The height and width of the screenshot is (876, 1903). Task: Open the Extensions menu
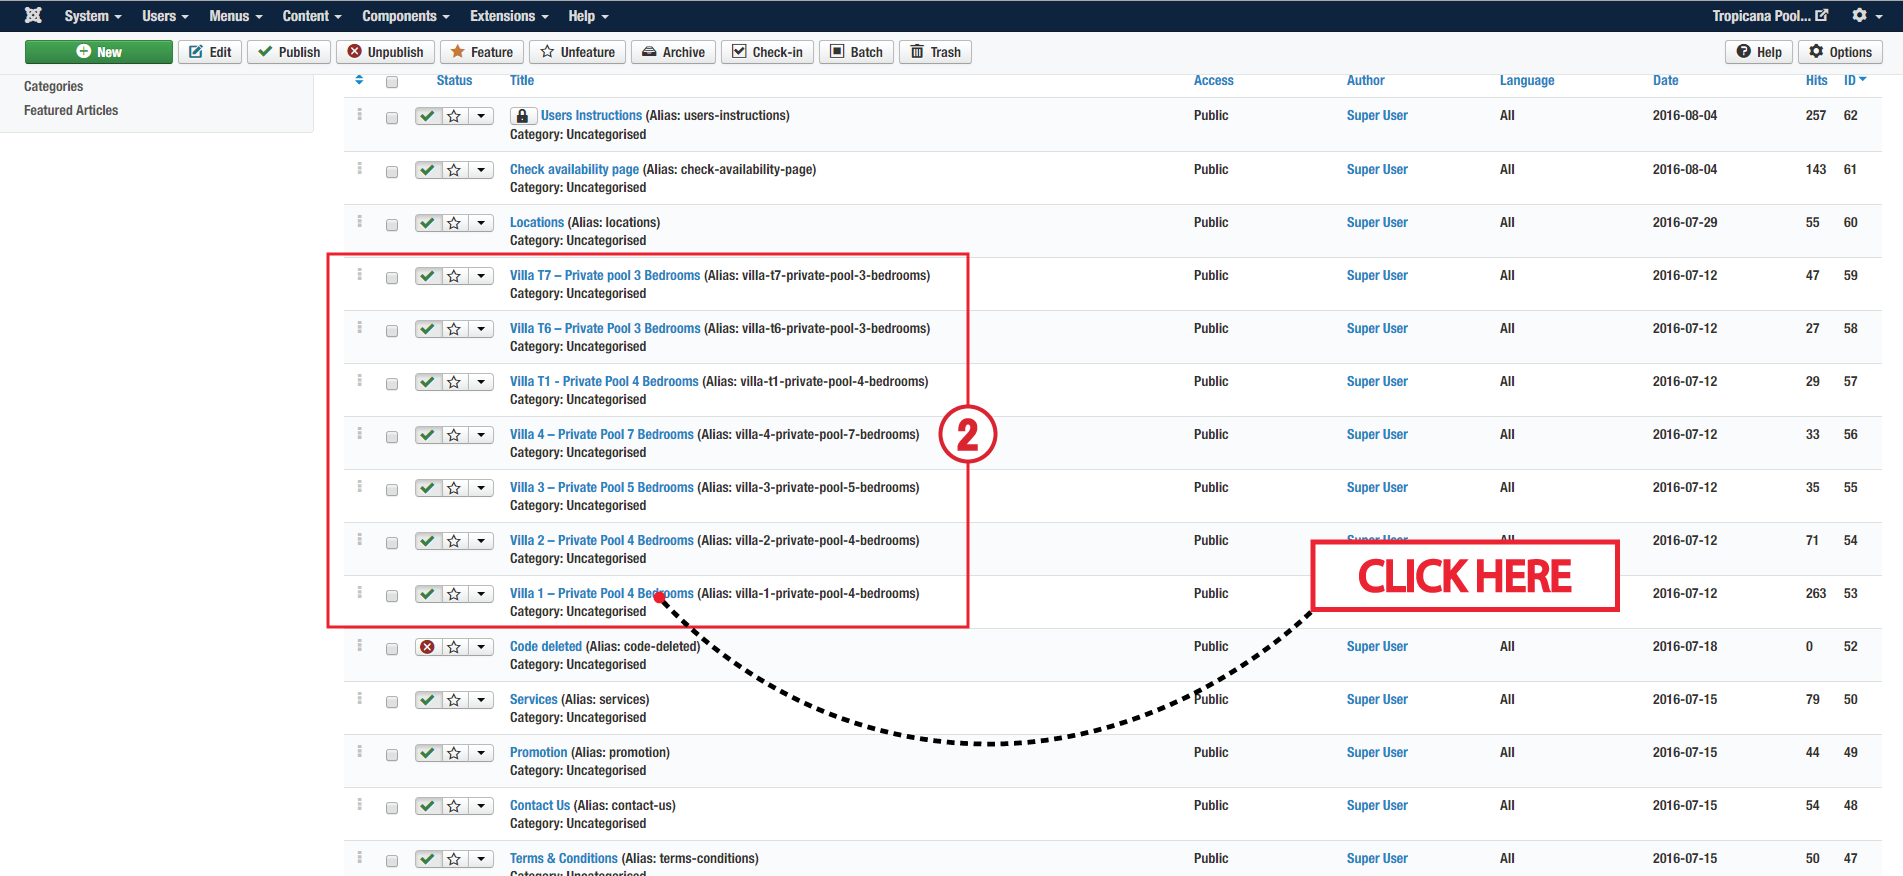click(x=509, y=16)
